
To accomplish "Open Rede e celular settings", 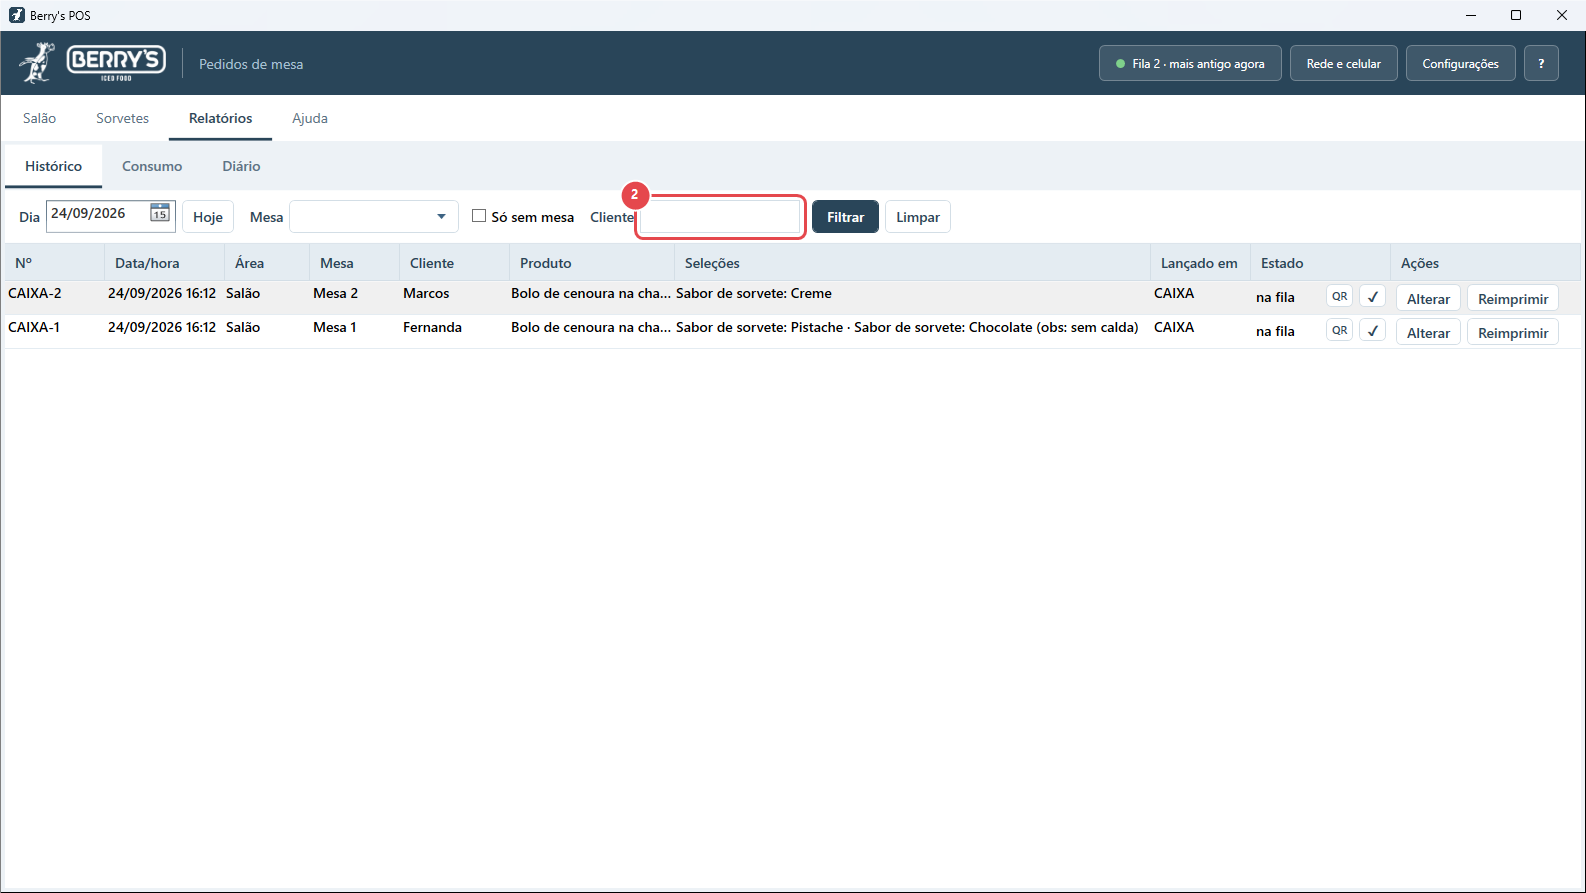I will point(1343,63).
